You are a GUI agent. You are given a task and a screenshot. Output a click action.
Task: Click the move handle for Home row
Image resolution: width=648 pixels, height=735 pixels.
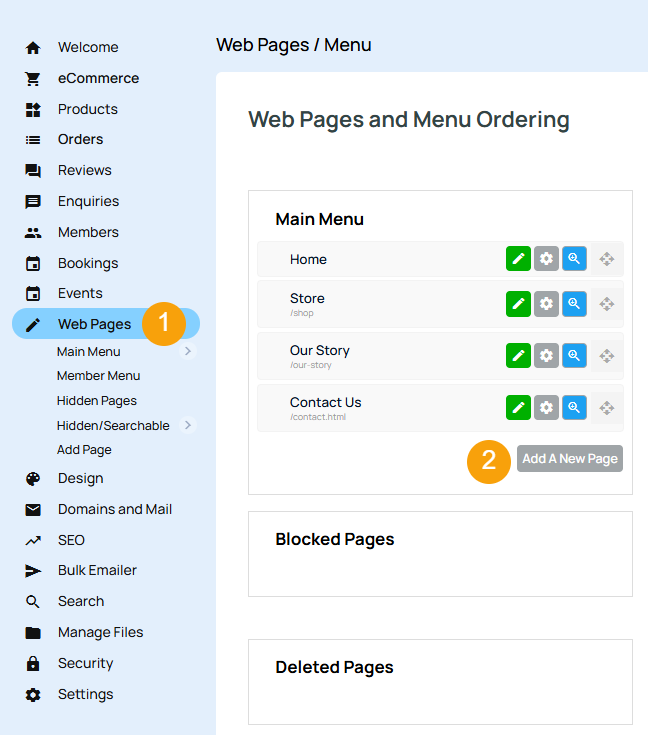pos(606,259)
